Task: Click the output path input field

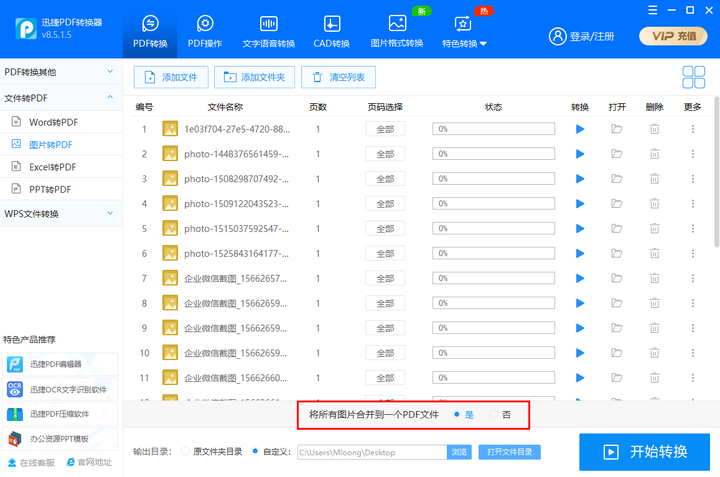Action: pos(372,452)
